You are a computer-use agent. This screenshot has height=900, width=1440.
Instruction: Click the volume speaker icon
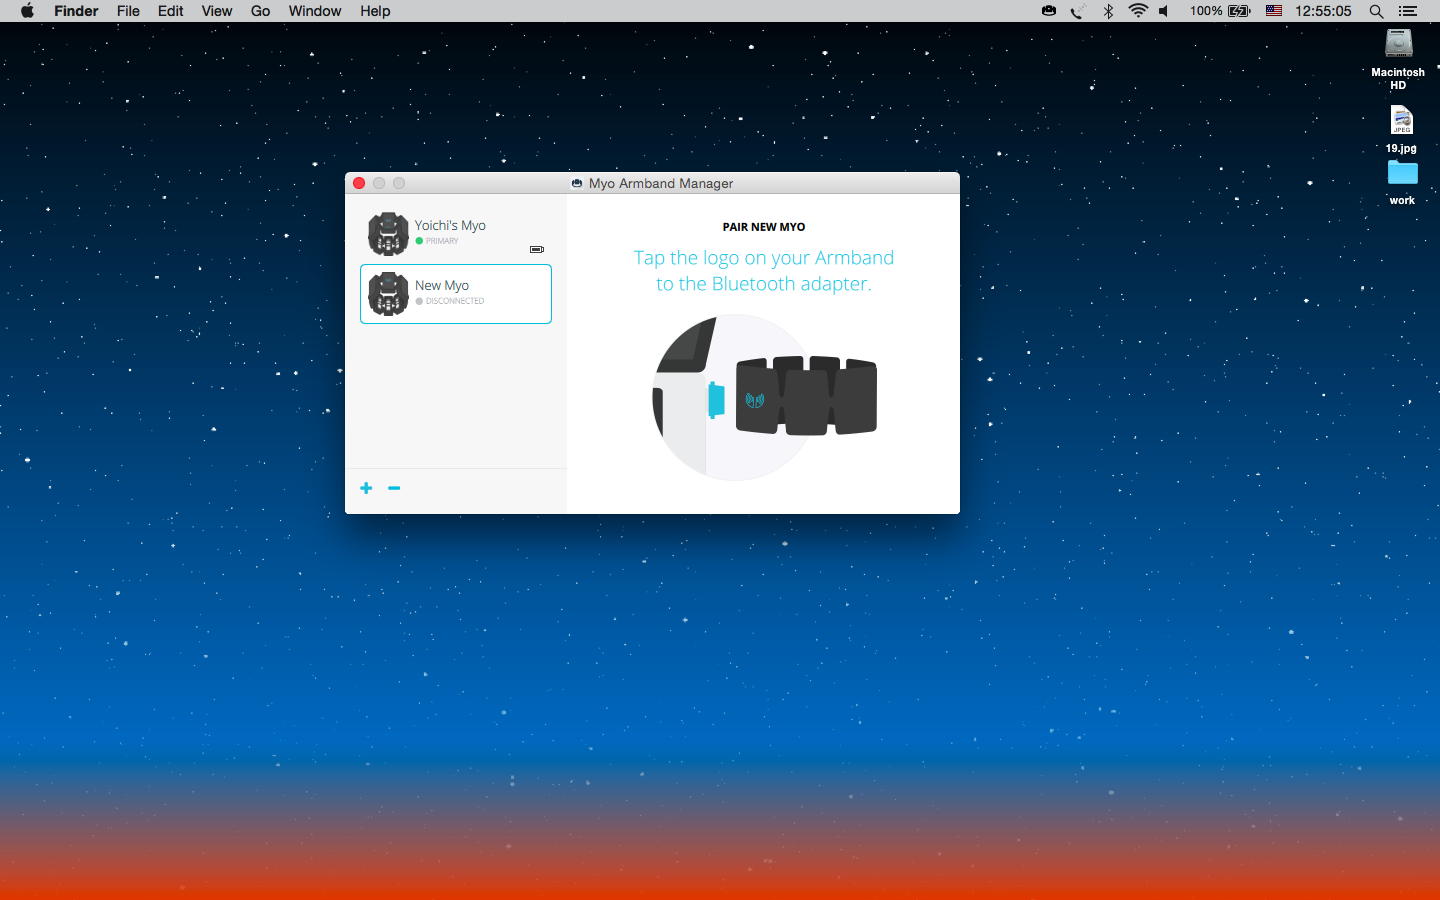[x=1164, y=11]
